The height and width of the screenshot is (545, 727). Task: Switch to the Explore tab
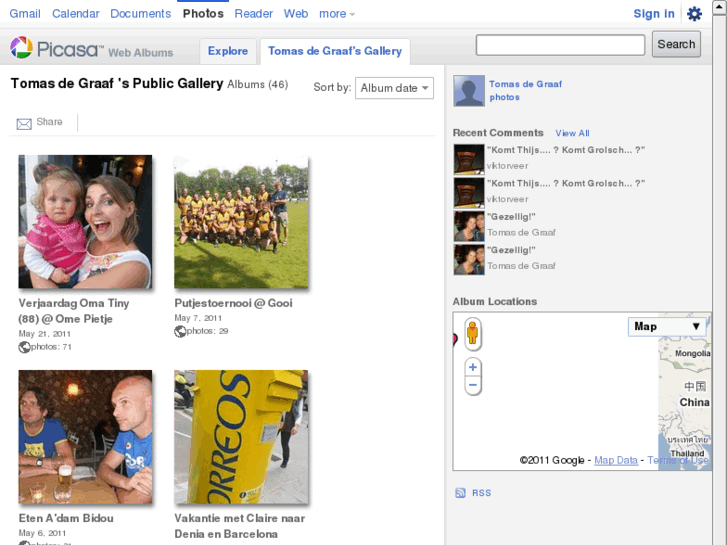(x=228, y=51)
